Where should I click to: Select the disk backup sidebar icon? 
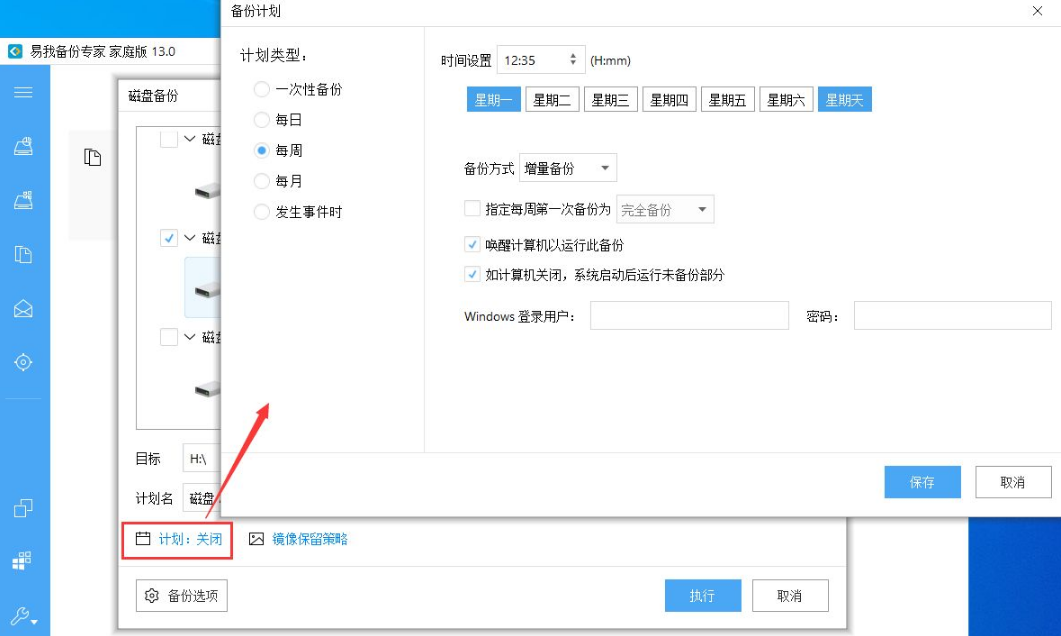pos(23,146)
